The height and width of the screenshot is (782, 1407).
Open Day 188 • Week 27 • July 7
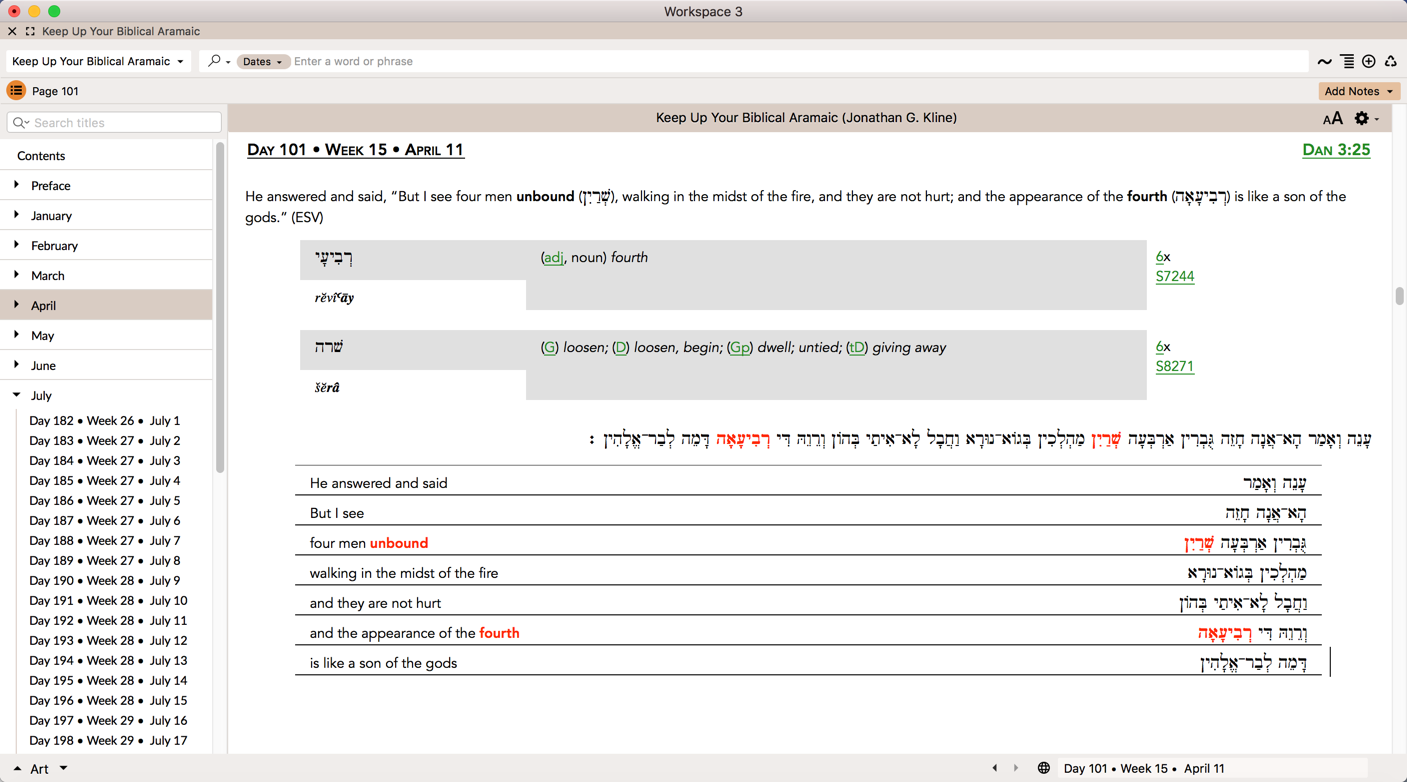[x=105, y=541]
